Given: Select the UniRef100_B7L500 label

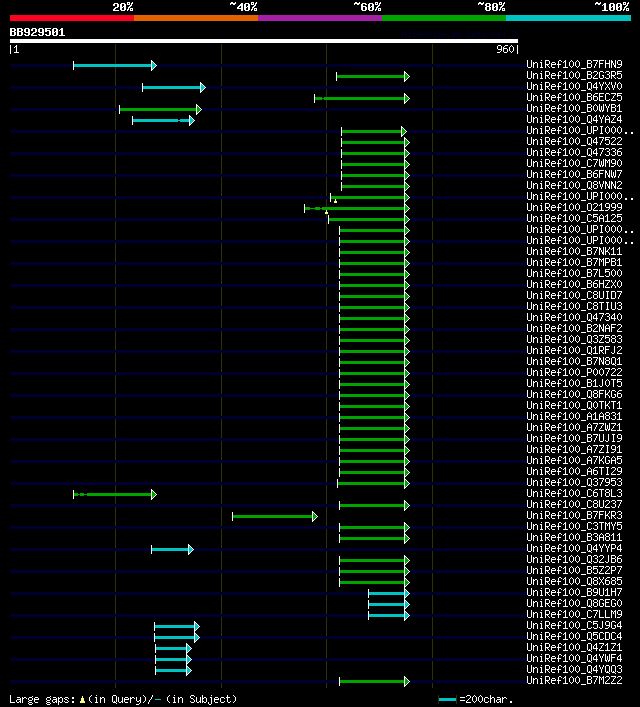Looking at the screenshot, I should pos(574,273).
